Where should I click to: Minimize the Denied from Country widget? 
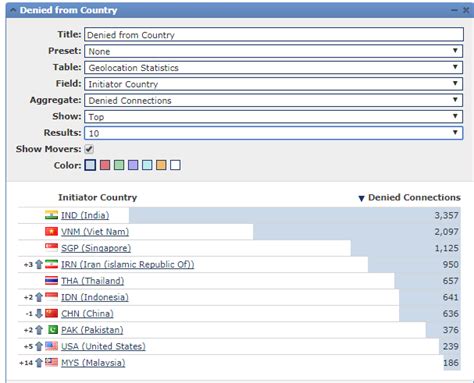click(x=454, y=10)
